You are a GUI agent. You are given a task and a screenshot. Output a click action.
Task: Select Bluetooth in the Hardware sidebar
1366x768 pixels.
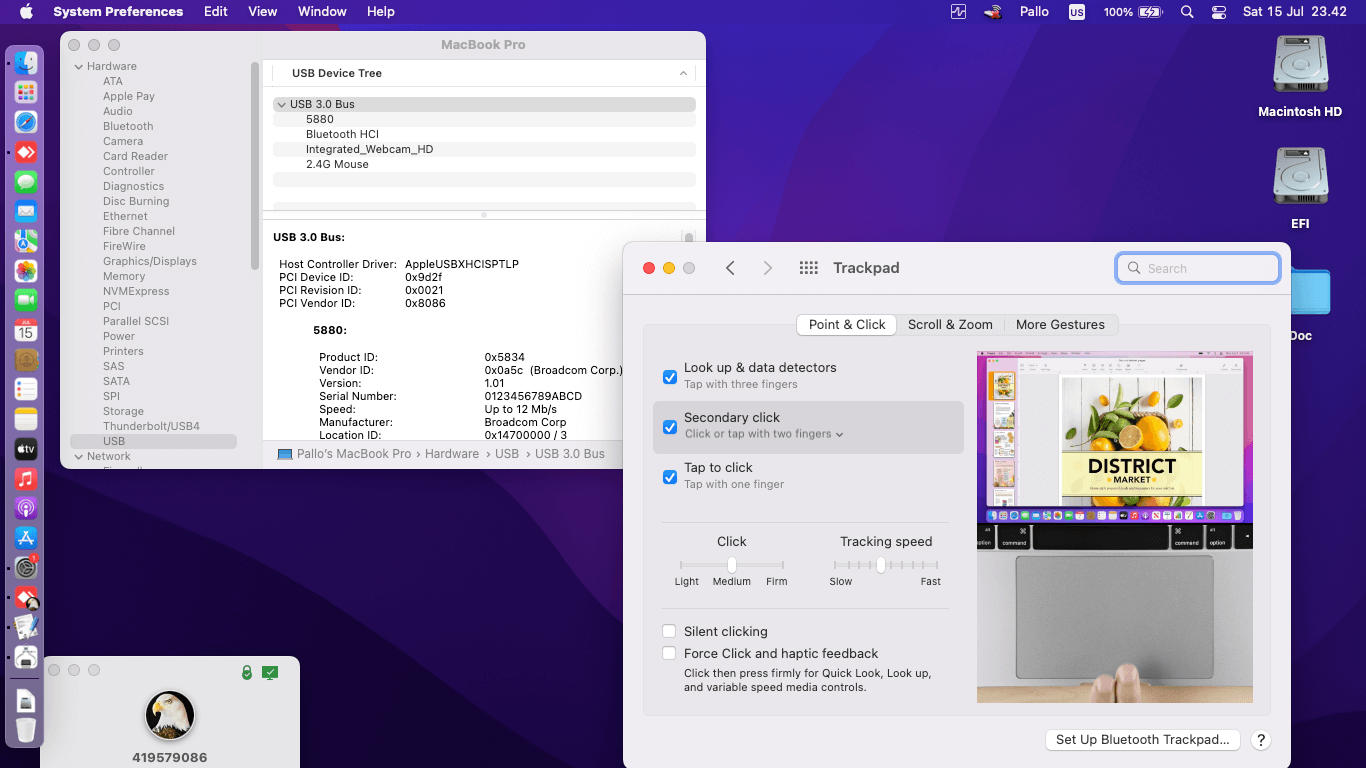coord(128,126)
